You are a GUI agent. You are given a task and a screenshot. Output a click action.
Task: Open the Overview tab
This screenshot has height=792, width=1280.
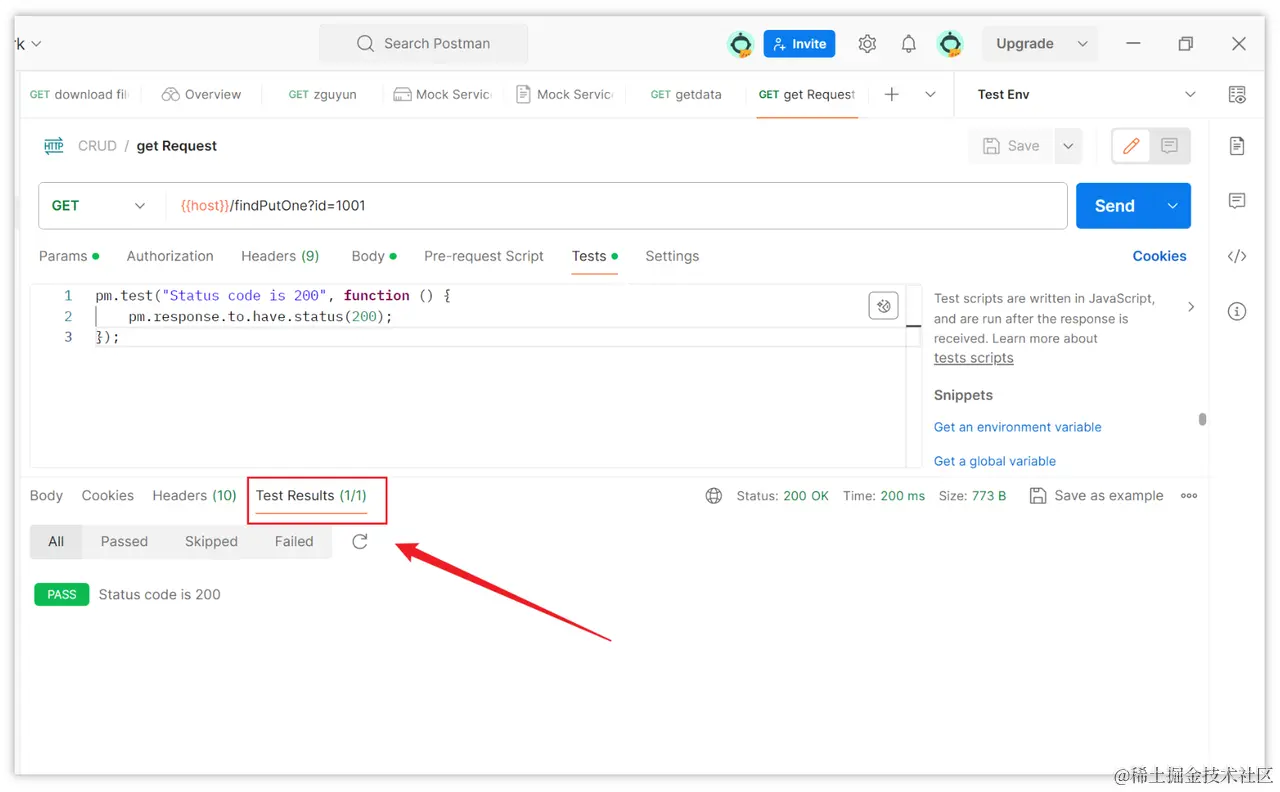pos(201,94)
